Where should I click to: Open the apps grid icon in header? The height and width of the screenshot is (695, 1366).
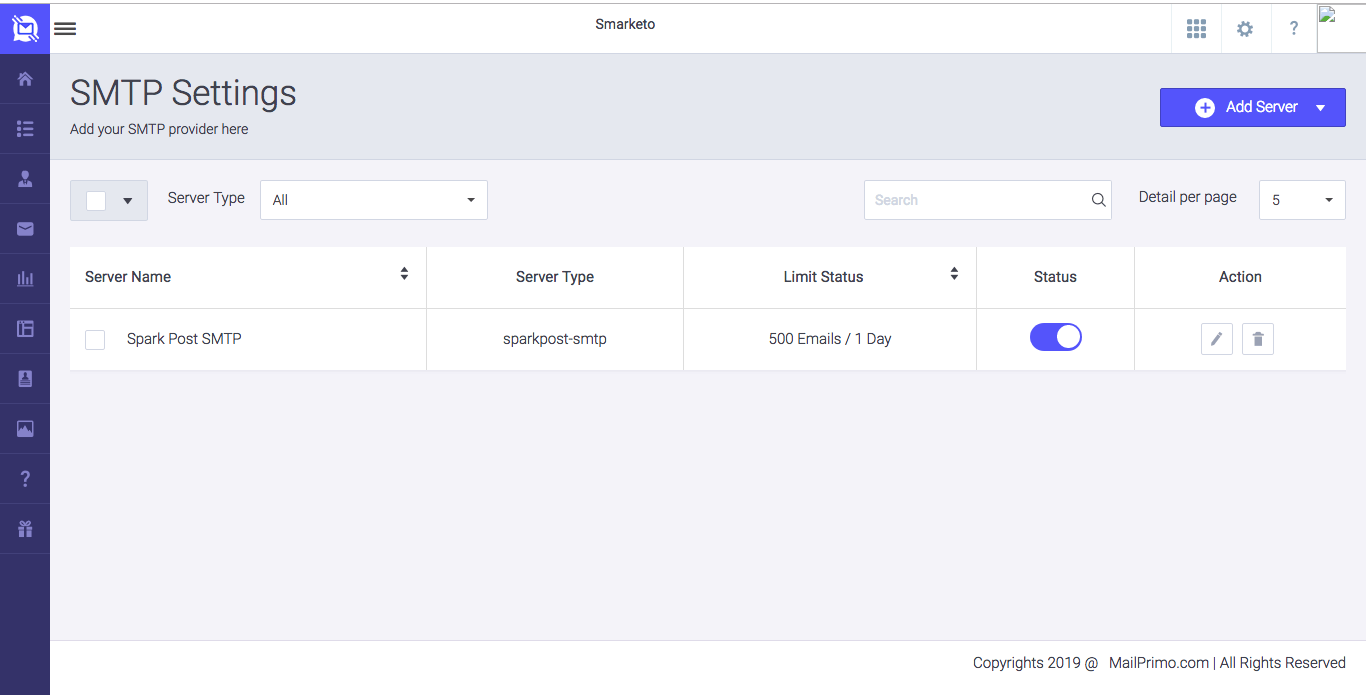tap(1196, 29)
